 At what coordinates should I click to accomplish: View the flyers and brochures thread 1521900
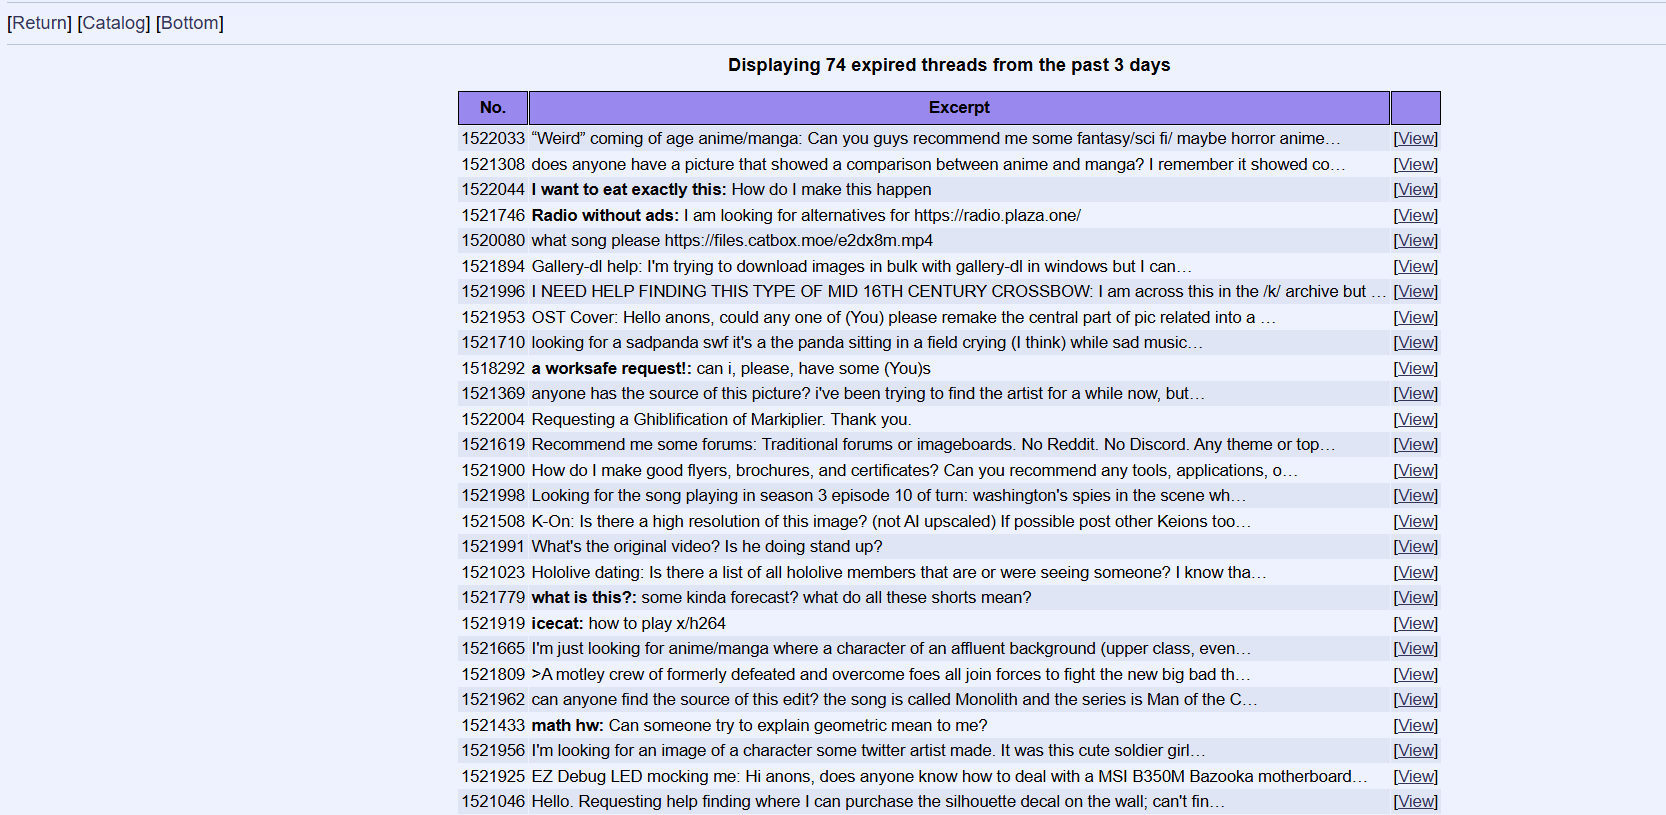point(1416,471)
